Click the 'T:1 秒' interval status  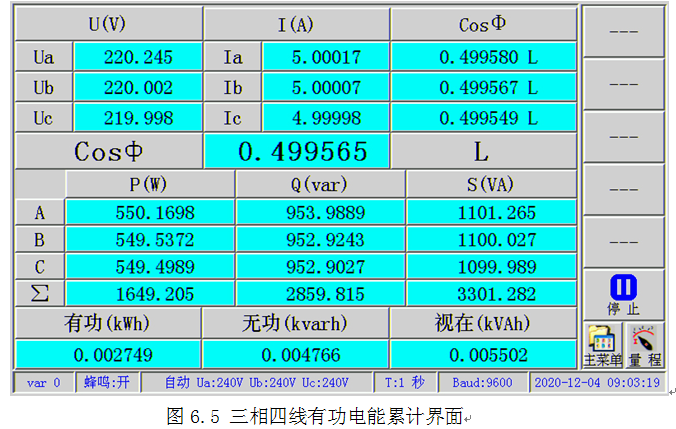(405, 382)
